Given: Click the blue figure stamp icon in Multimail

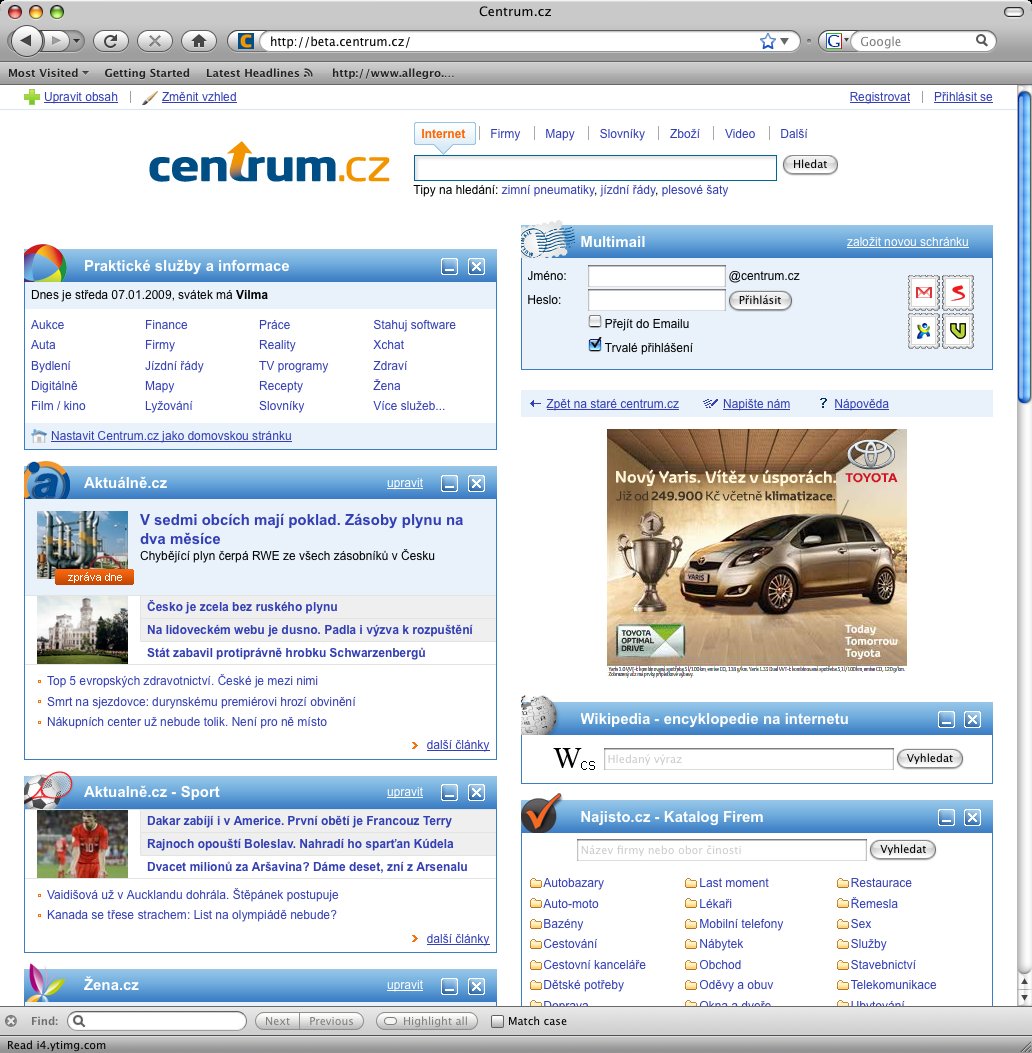Looking at the screenshot, I should coord(923,331).
